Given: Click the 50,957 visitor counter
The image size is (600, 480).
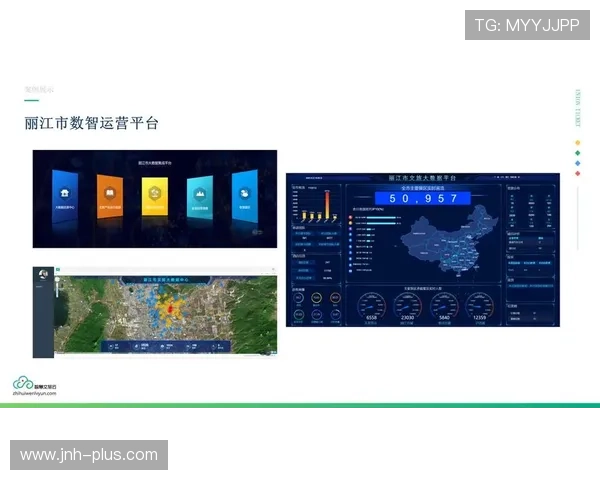Looking at the screenshot, I should coord(422,198).
